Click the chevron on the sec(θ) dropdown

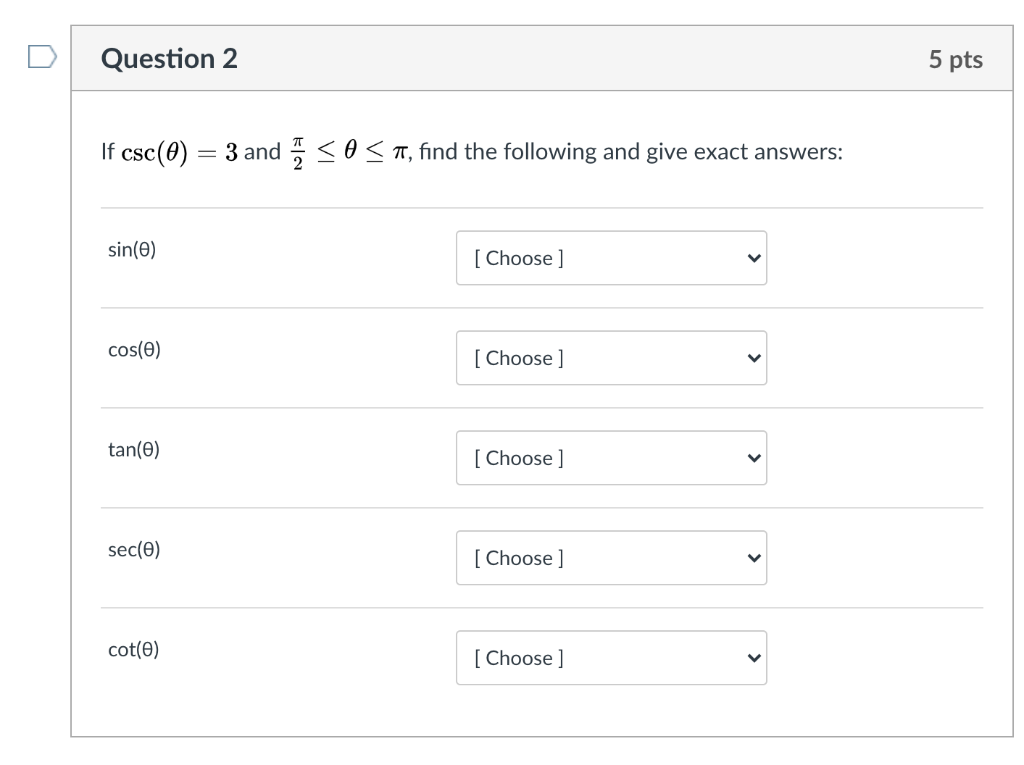point(753,558)
